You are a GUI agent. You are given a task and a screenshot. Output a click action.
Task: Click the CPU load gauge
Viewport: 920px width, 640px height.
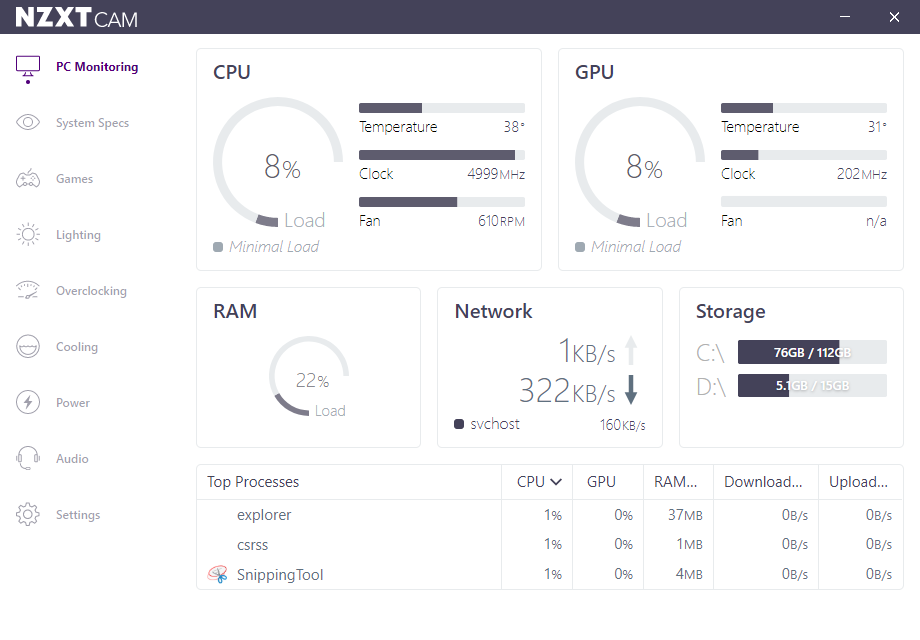point(278,162)
